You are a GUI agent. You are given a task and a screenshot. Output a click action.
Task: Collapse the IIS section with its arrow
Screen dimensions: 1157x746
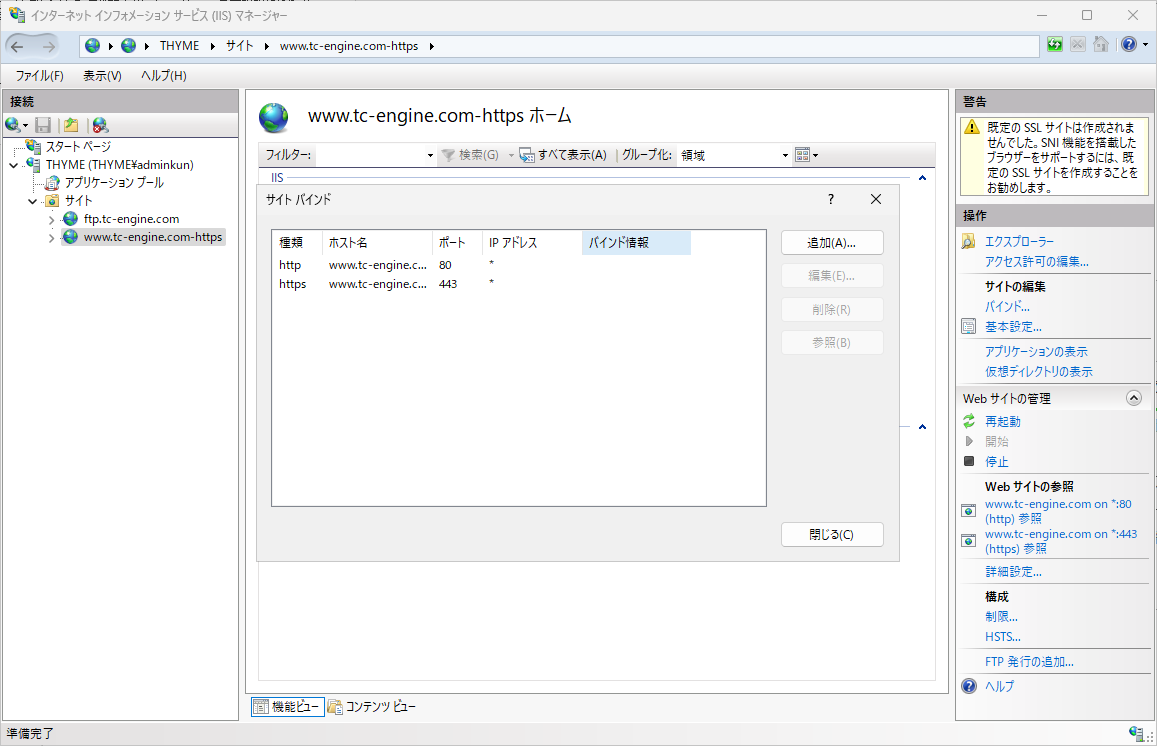click(922, 178)
